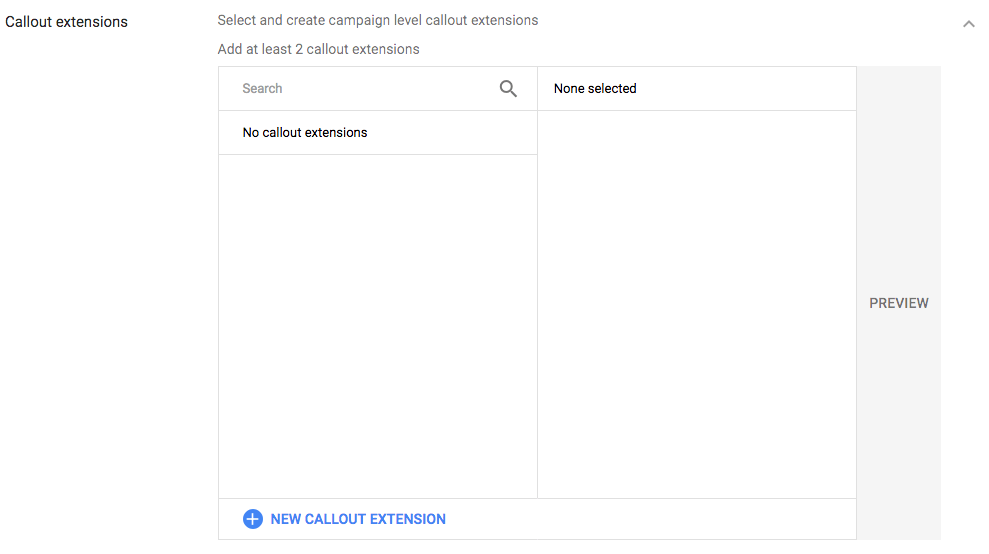Click the NEW CALLOUT EXTENSION link text
The image size is (989, 554).
point(358,519)
